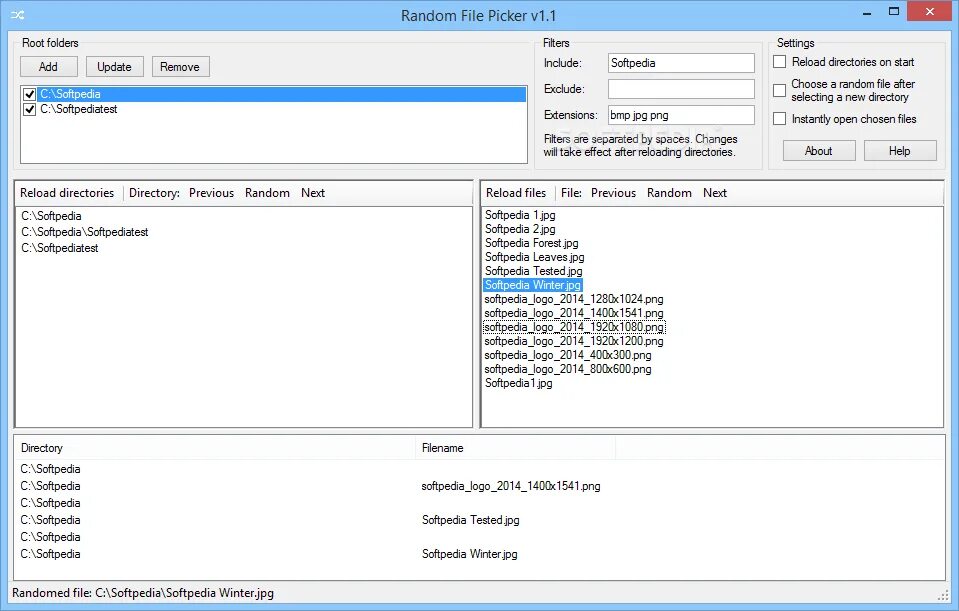
Task: Select file Softpedia1.jpg
Action: pos(519,383)
